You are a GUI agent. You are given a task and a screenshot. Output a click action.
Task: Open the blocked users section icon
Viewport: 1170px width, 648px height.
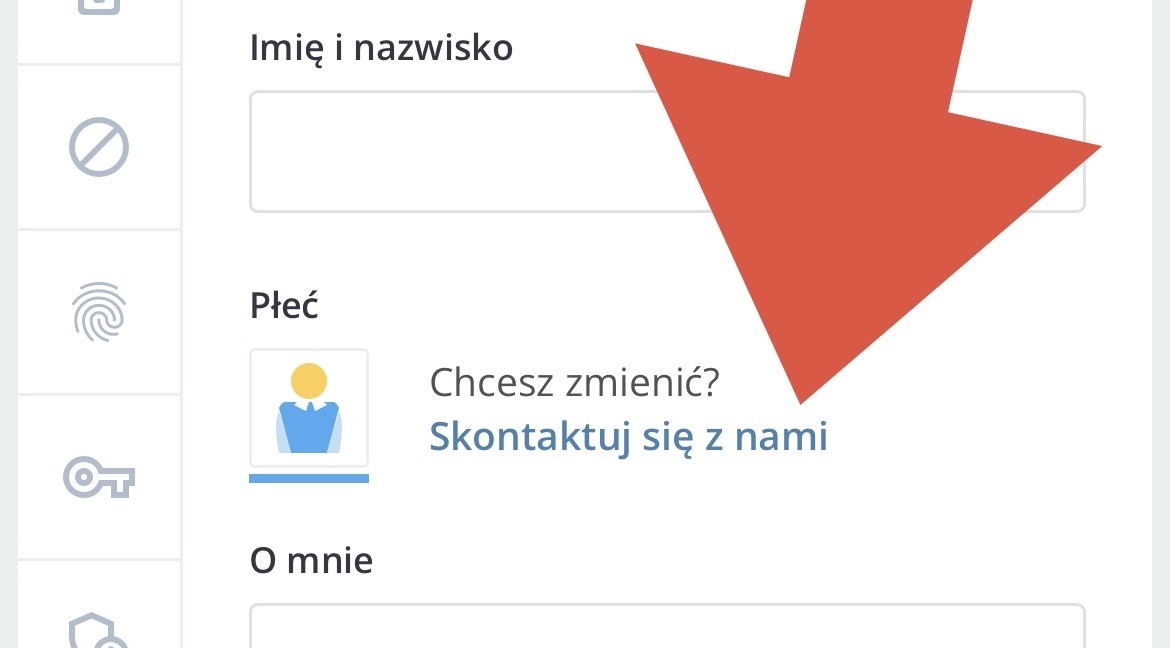point(99,148)
